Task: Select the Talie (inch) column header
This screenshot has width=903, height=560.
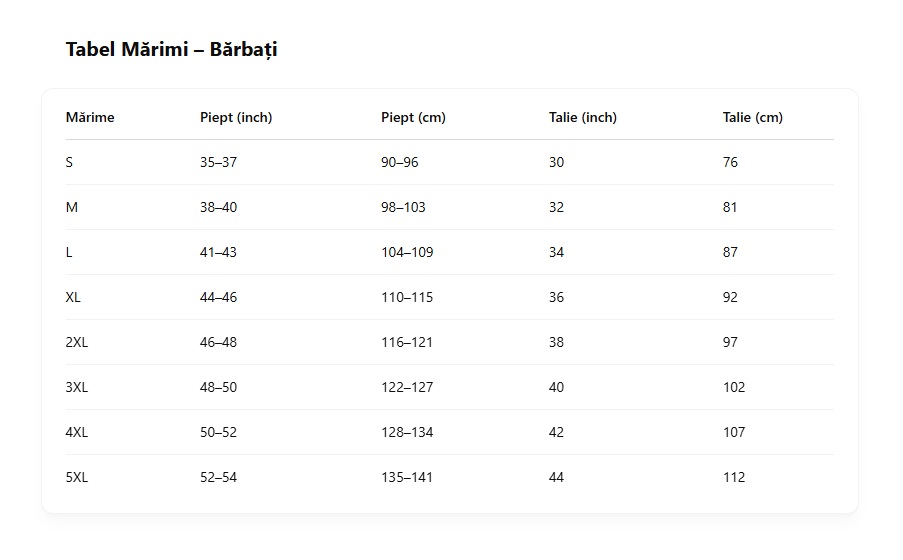Action: click(583, 118)
